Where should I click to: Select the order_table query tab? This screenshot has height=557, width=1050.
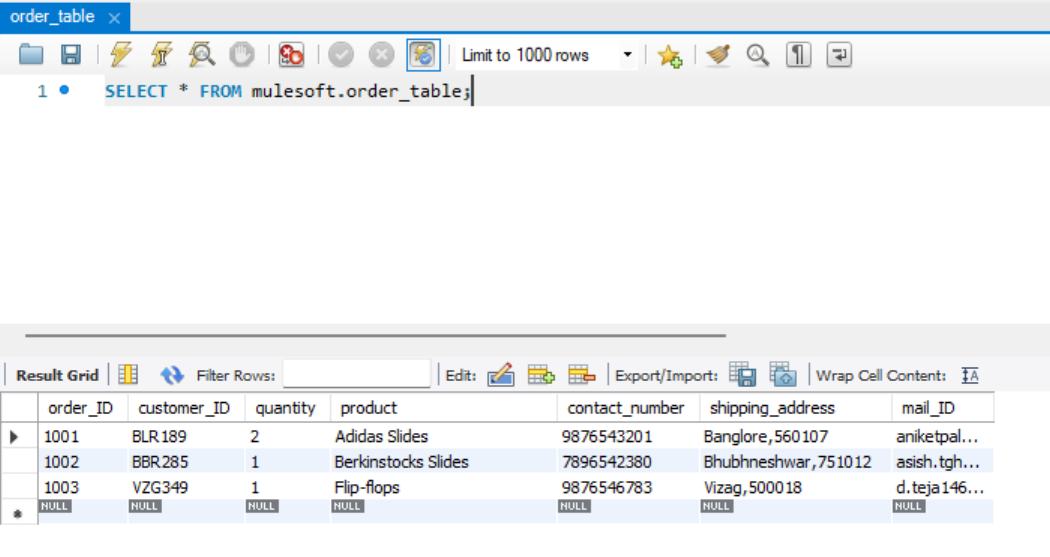52,17
